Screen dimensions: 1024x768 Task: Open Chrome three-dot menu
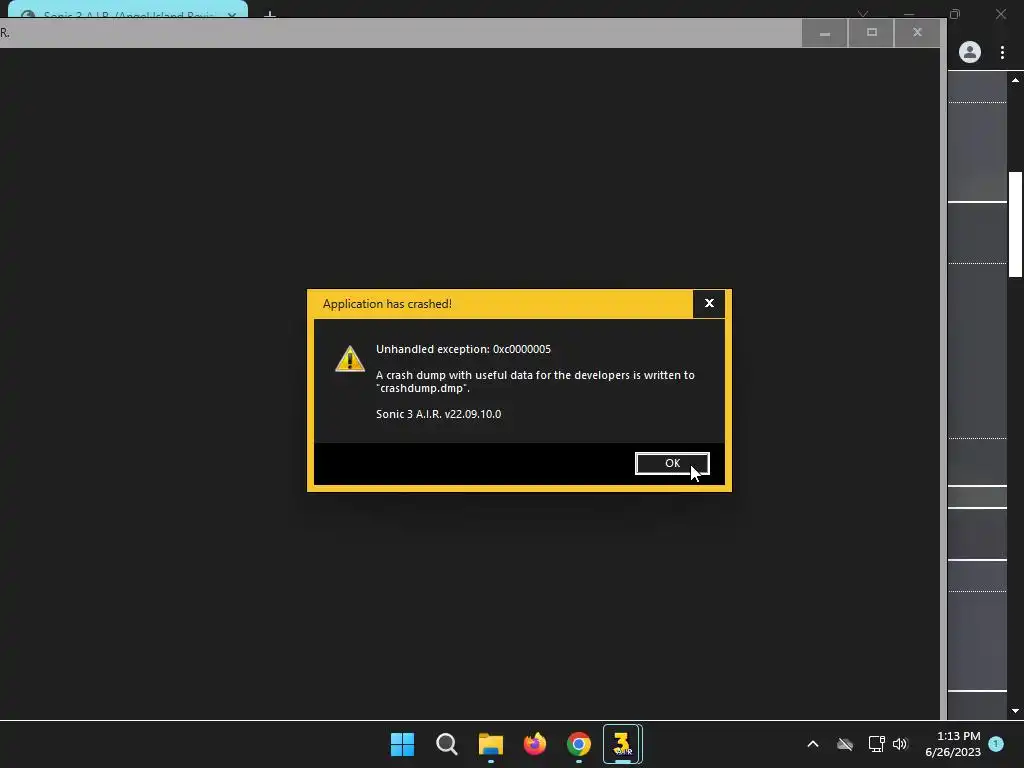[1002, 52]
